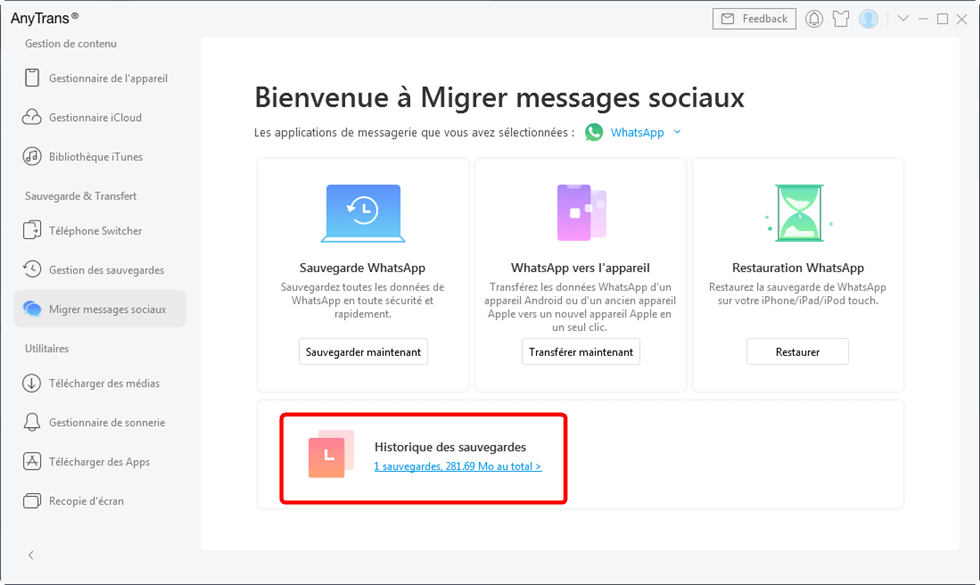Select the WhatsApp app name label
980x585 pixels.
click(x=637, y=132)
